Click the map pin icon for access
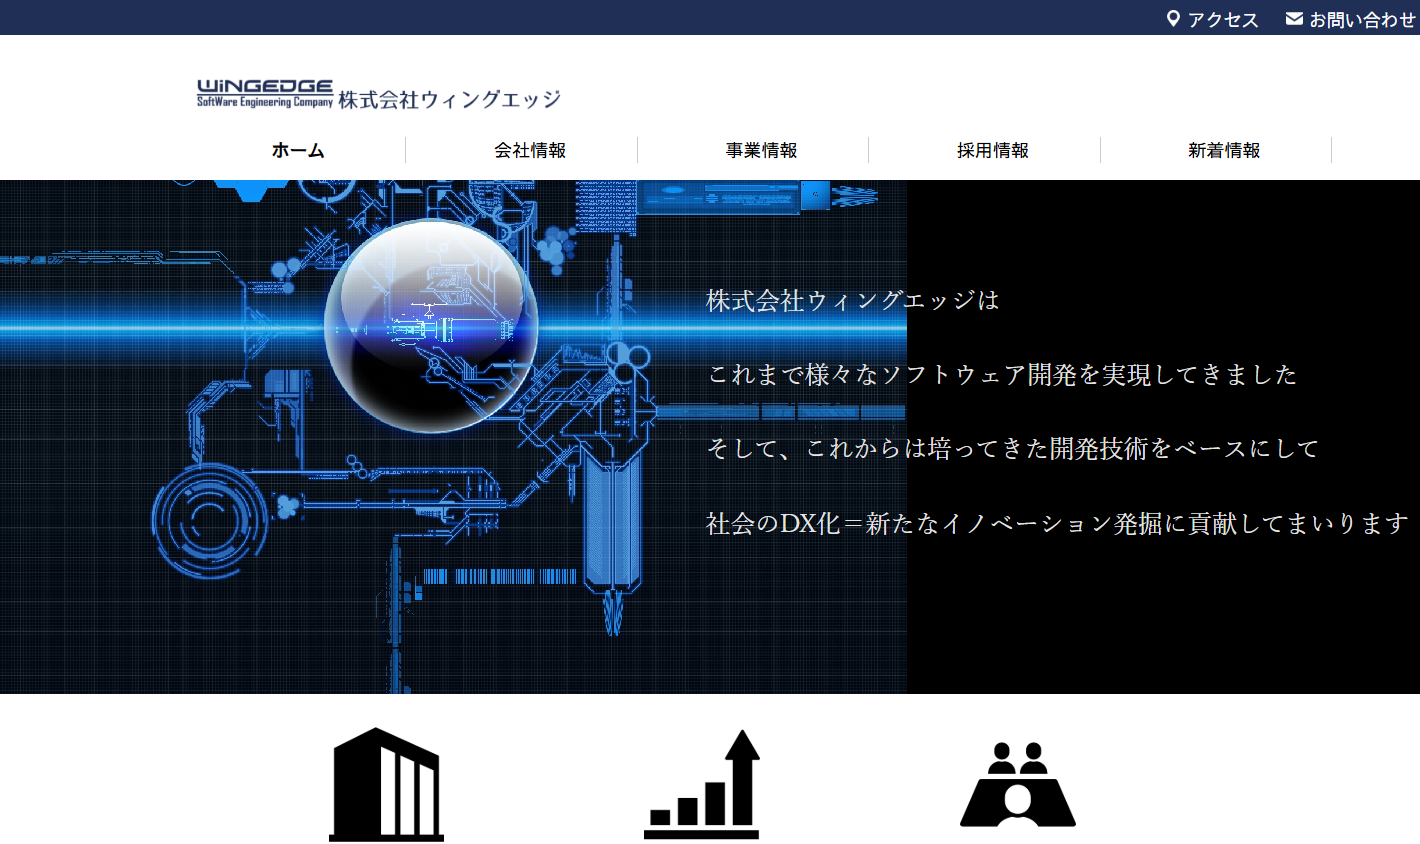 [x=1173, y=19]
